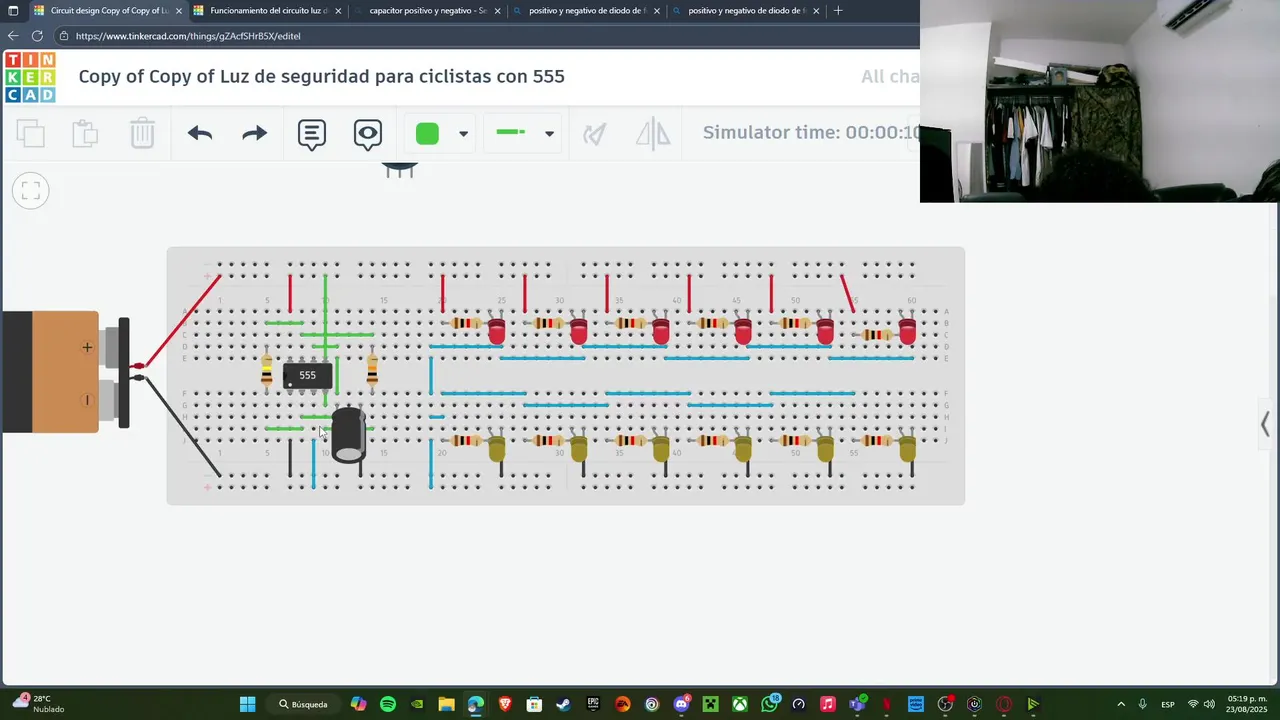The image size is (1280, 720).
Task: Click the Rotate tool icon
Action: tap(595, 133)
